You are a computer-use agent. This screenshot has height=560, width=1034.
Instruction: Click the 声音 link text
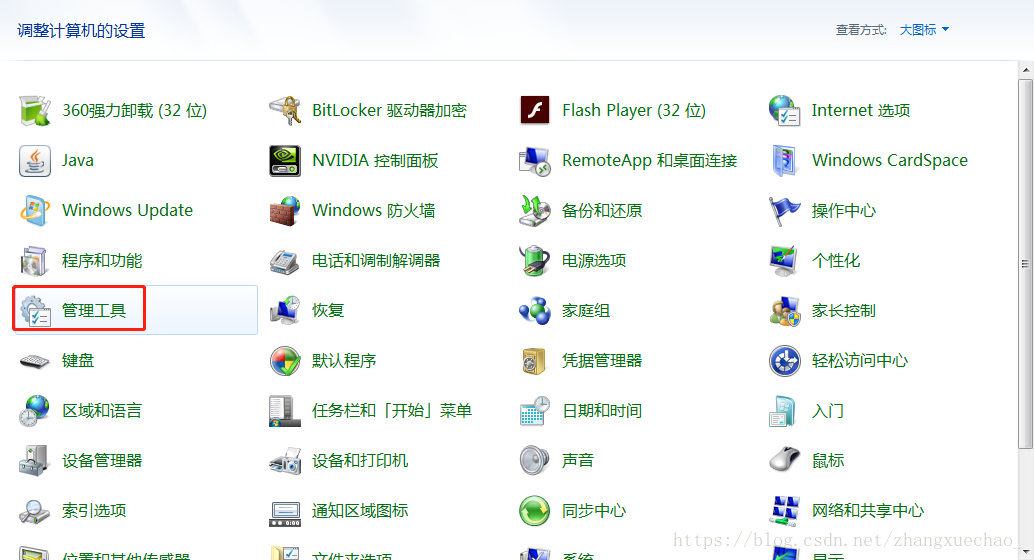coord(578,461)
